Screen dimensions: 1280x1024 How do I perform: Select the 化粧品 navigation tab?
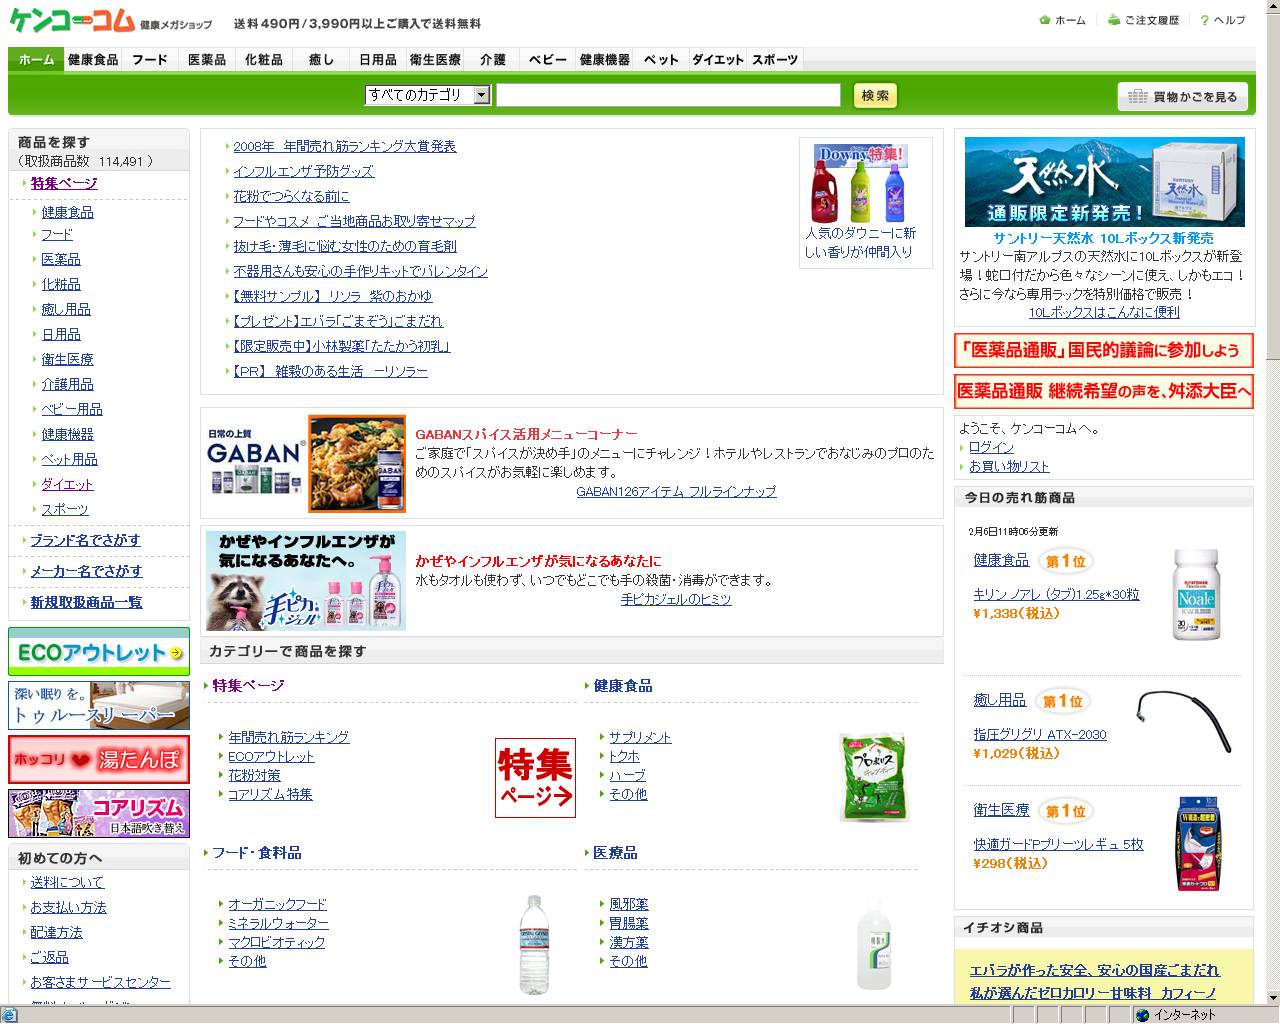pos(264,60)
